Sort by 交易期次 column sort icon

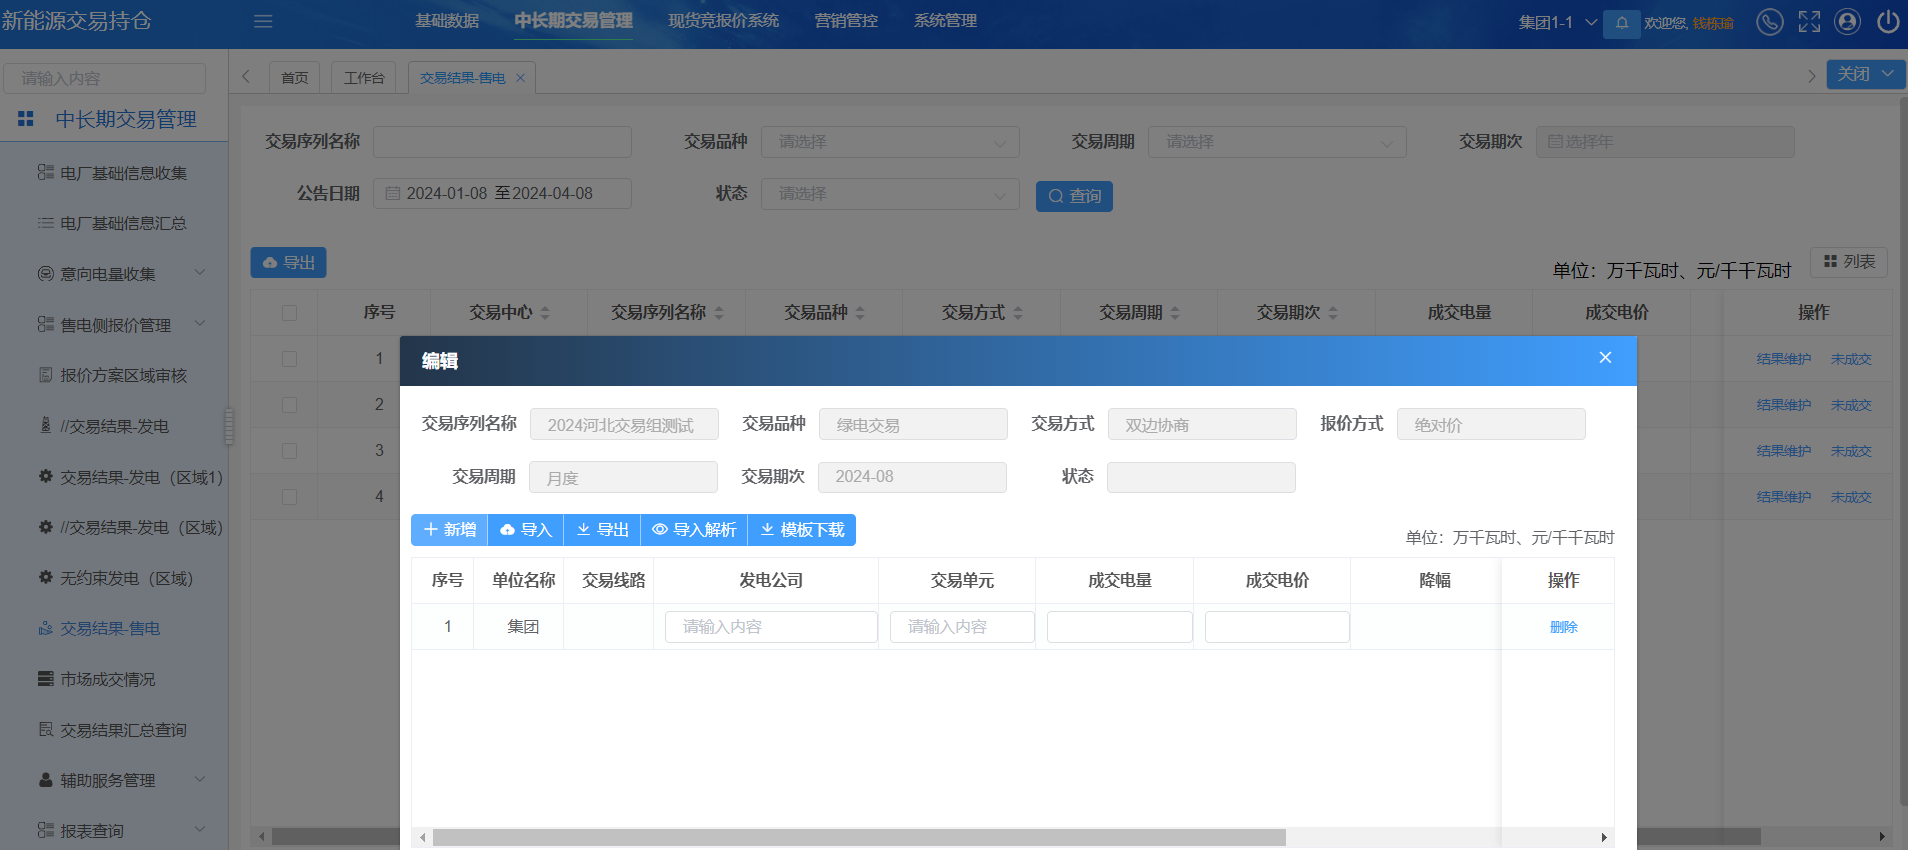(x=1333, y=313)
